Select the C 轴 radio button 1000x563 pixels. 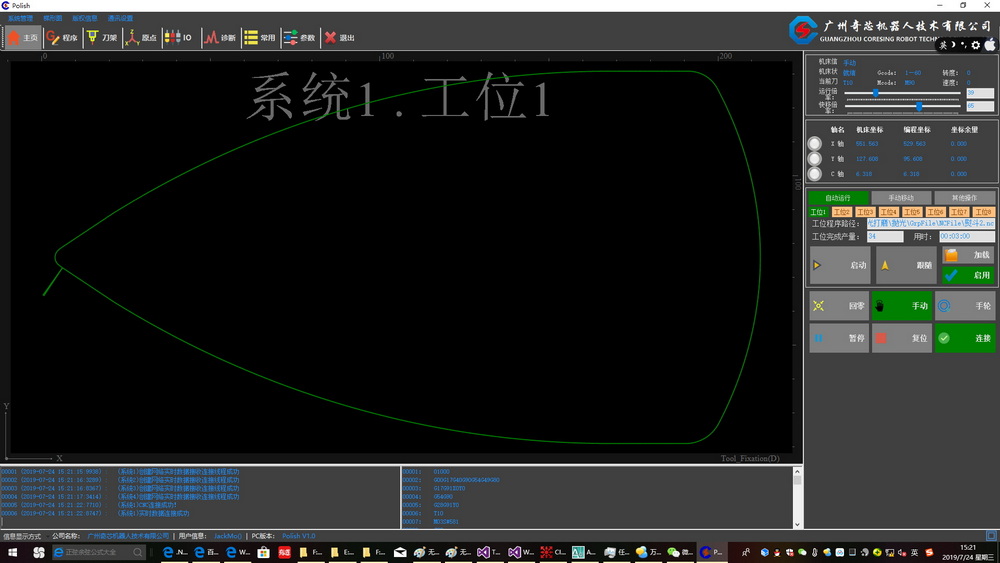coord(815,174)
